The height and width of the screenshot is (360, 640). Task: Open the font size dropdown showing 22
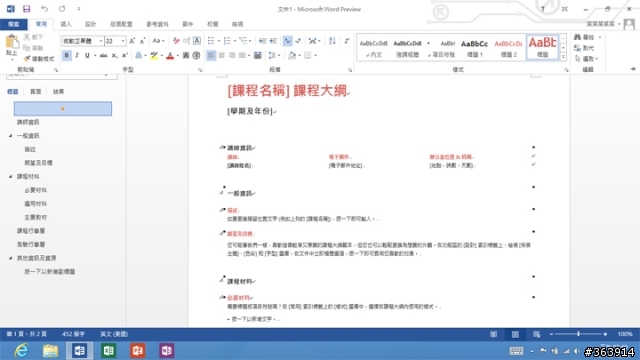pyautogui.click(x=123, y=41)
